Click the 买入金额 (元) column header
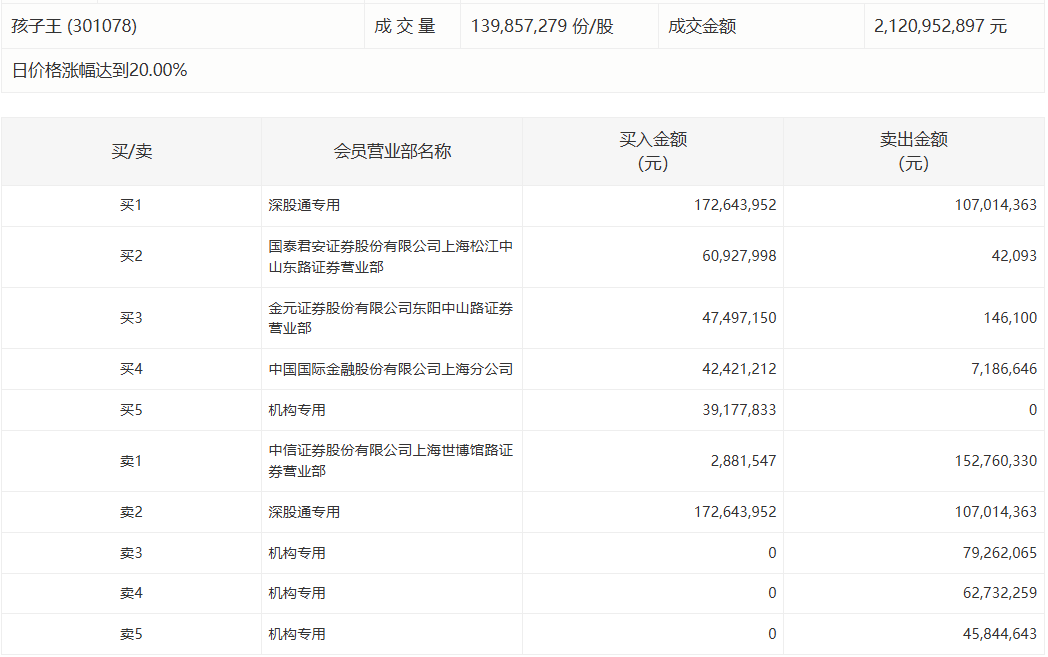 pos(653,152)
